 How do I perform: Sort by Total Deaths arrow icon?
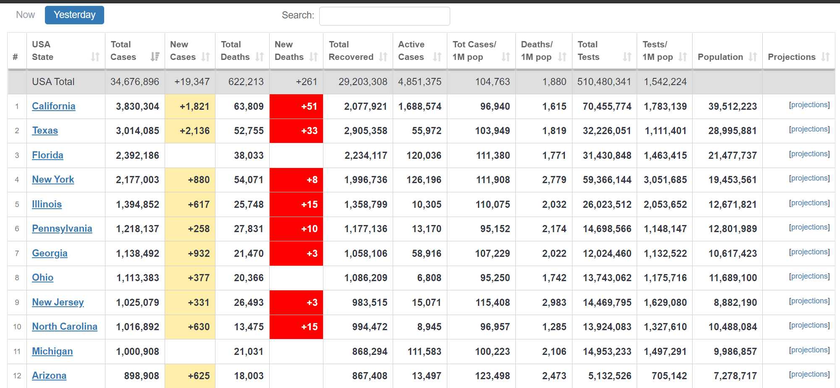tap(259, 57)
